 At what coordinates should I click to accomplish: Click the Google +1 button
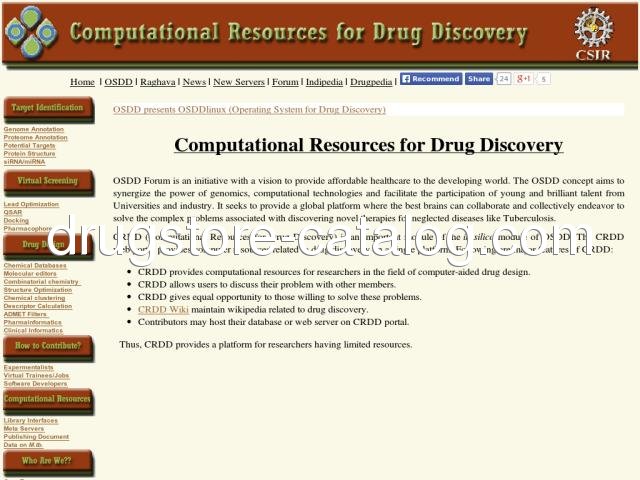(x=523, y=78)
